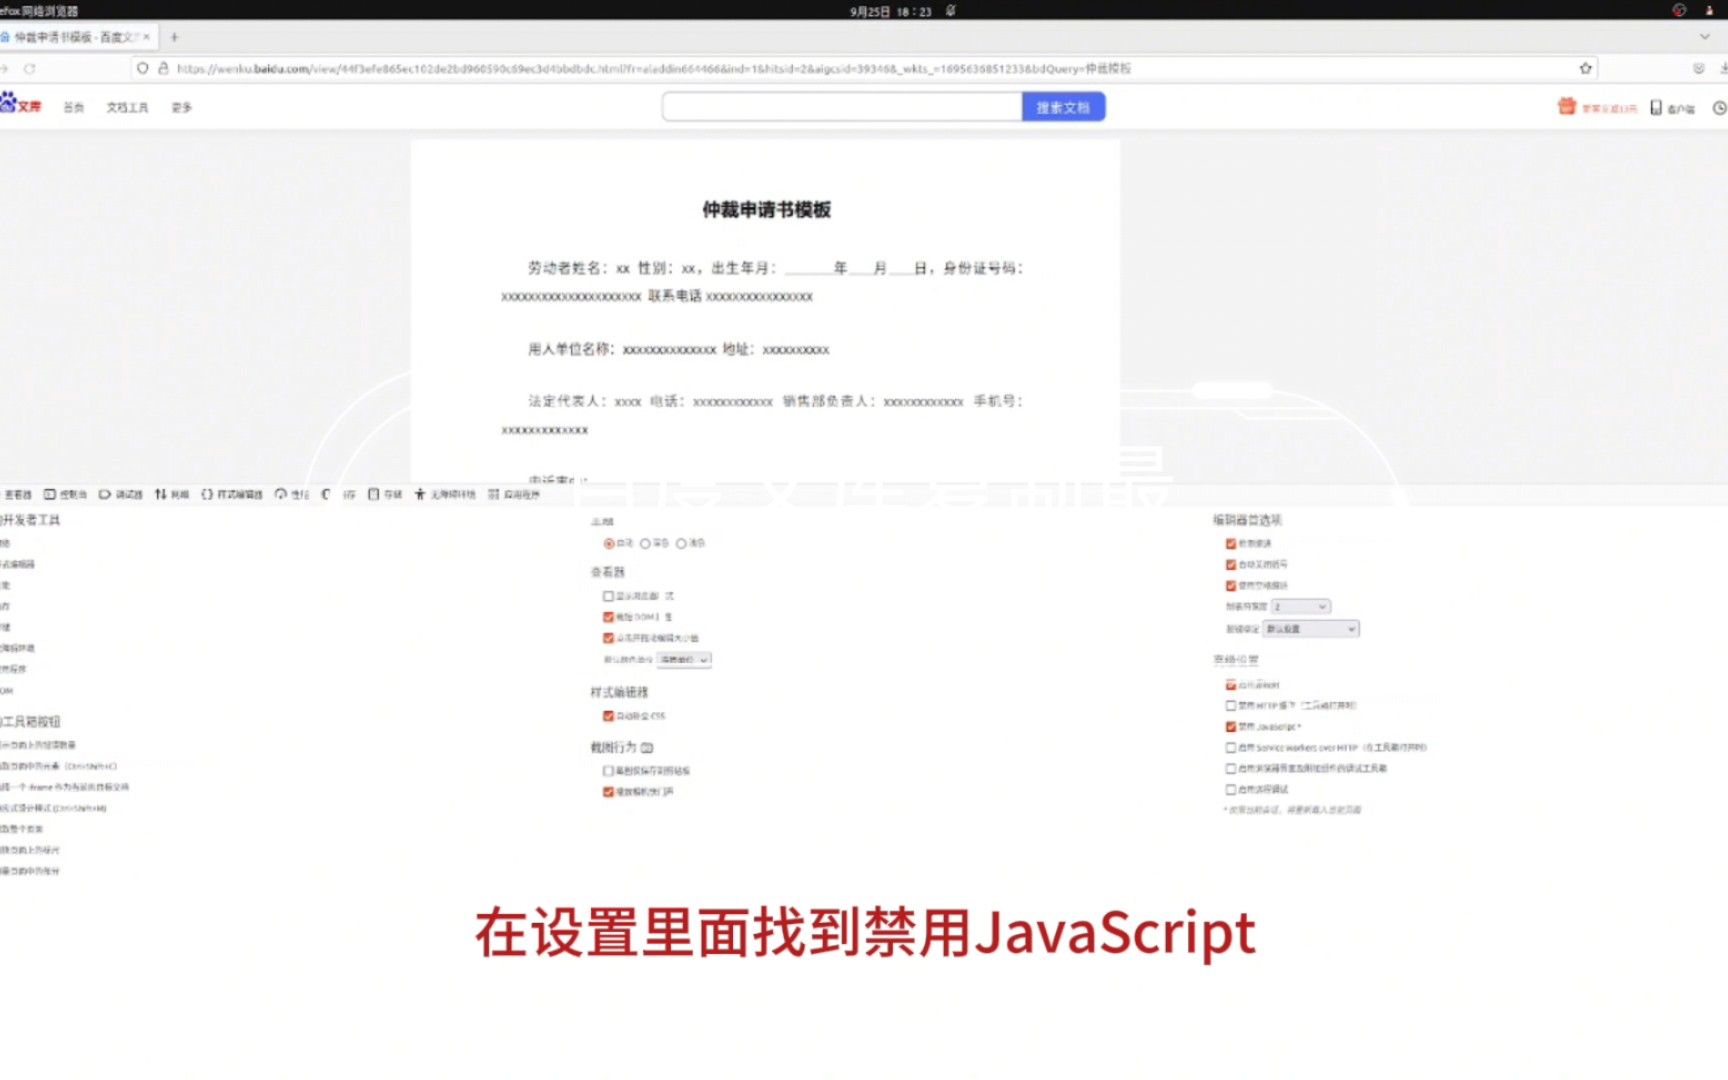1728x1080 pixels.
Task: Open the system tray user icon
Action: pyautogui.click(x=1709, y=10)
